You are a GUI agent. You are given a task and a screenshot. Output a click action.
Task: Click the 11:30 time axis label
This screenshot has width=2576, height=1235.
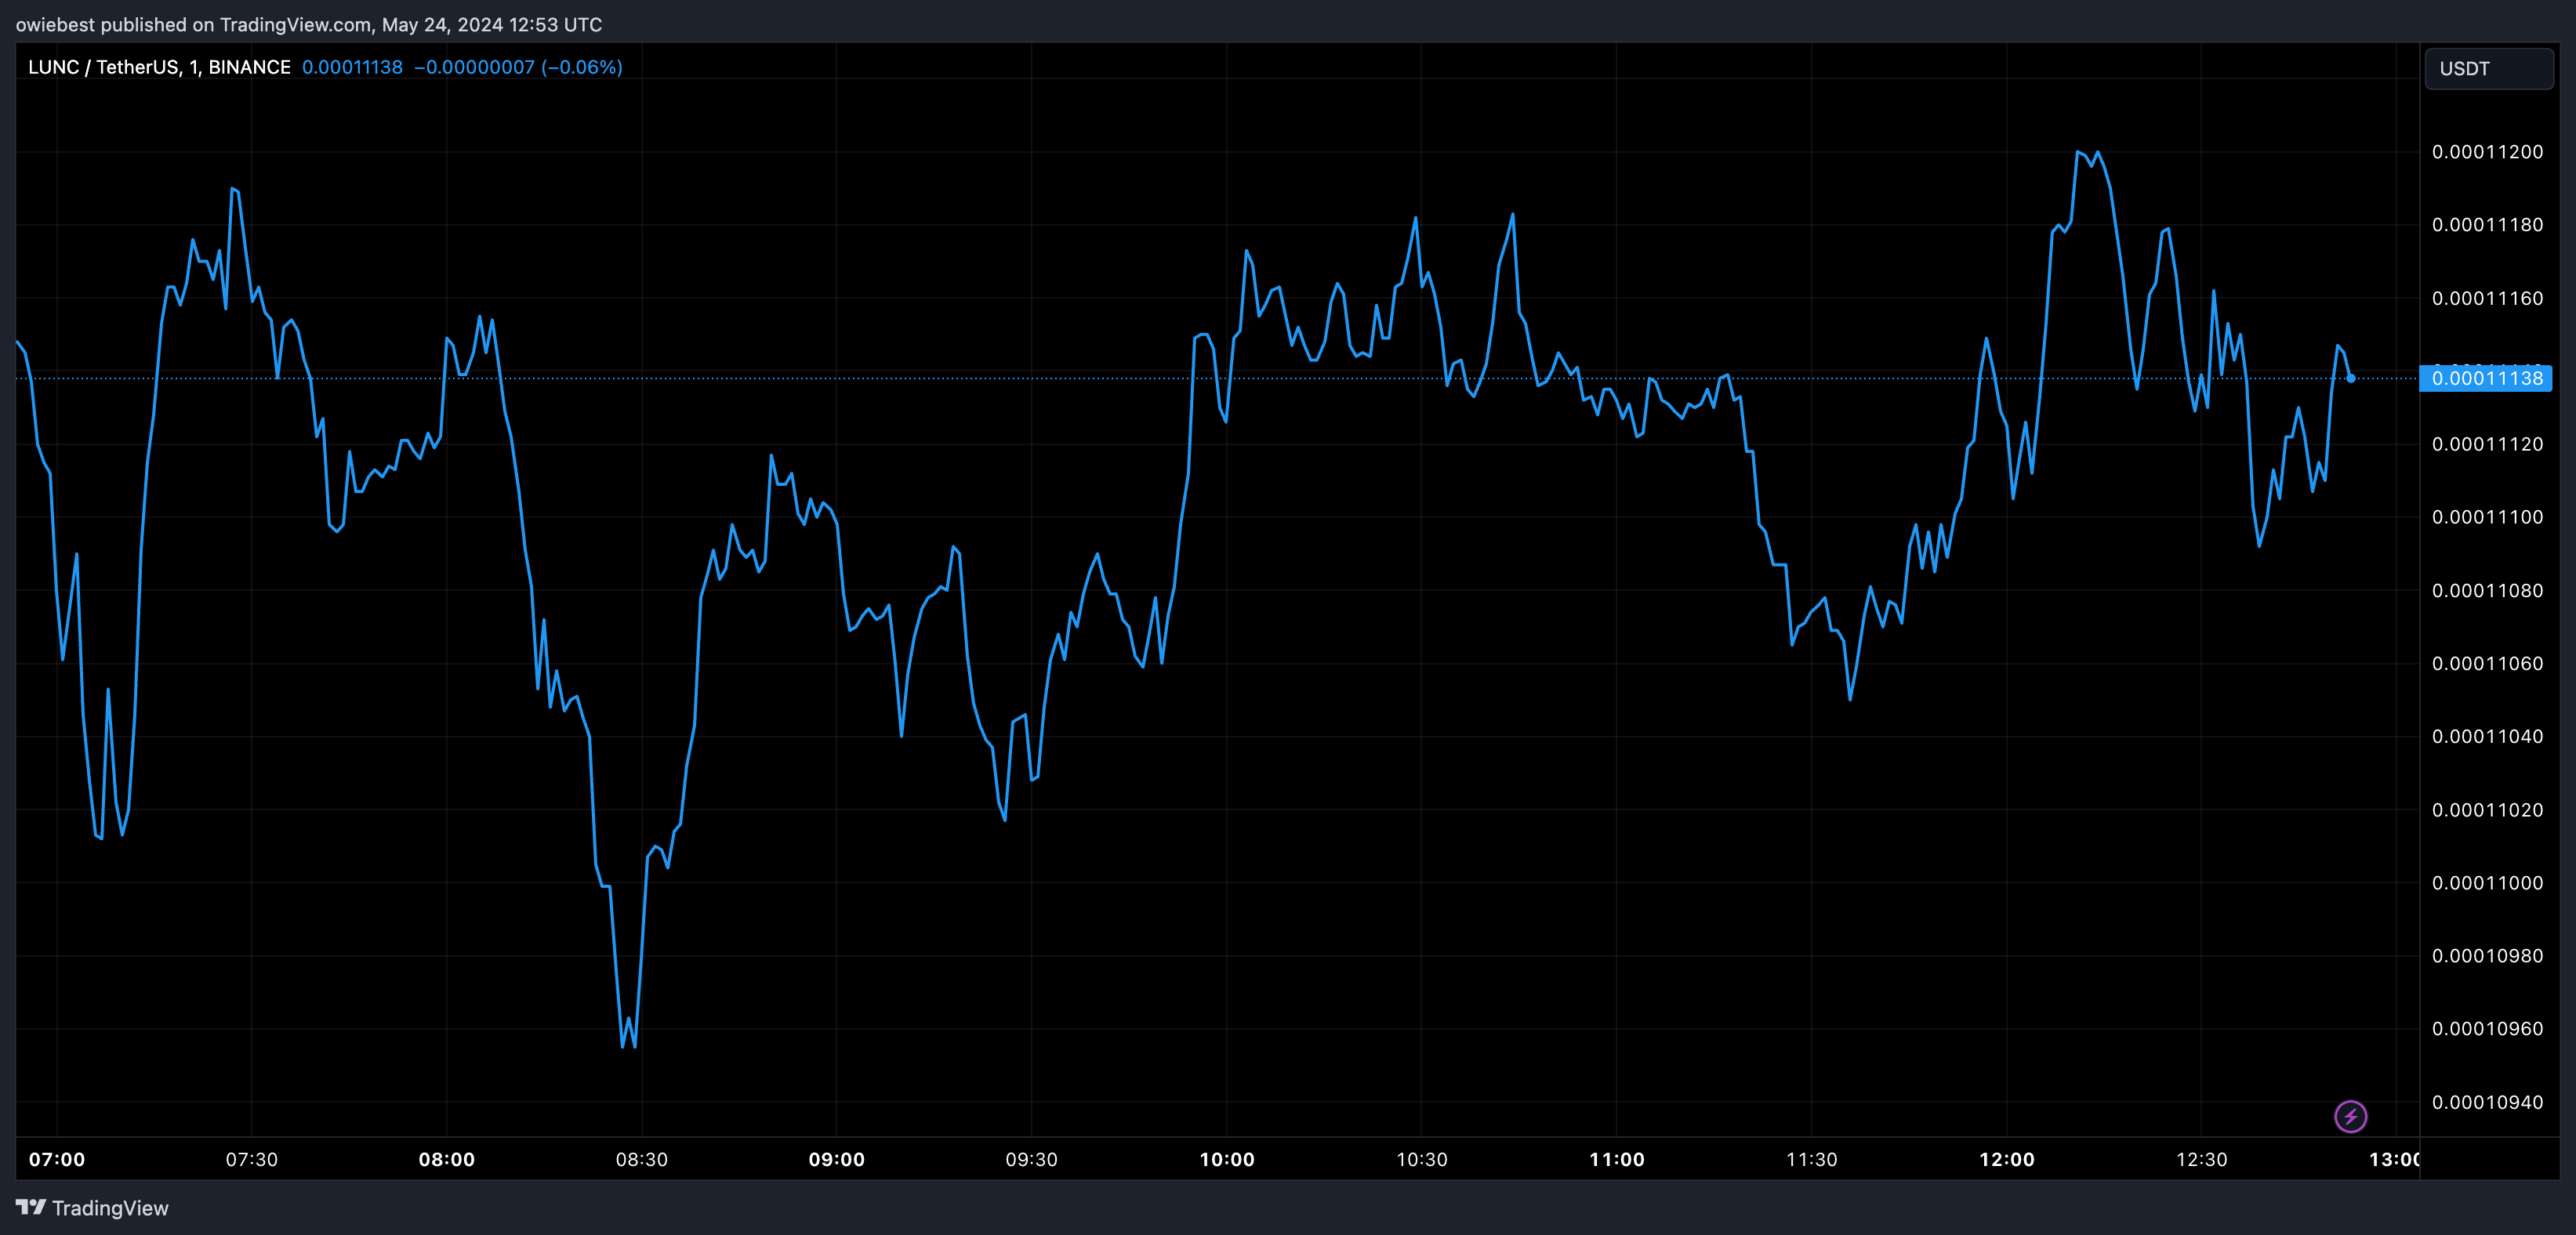(1811, 1159)
